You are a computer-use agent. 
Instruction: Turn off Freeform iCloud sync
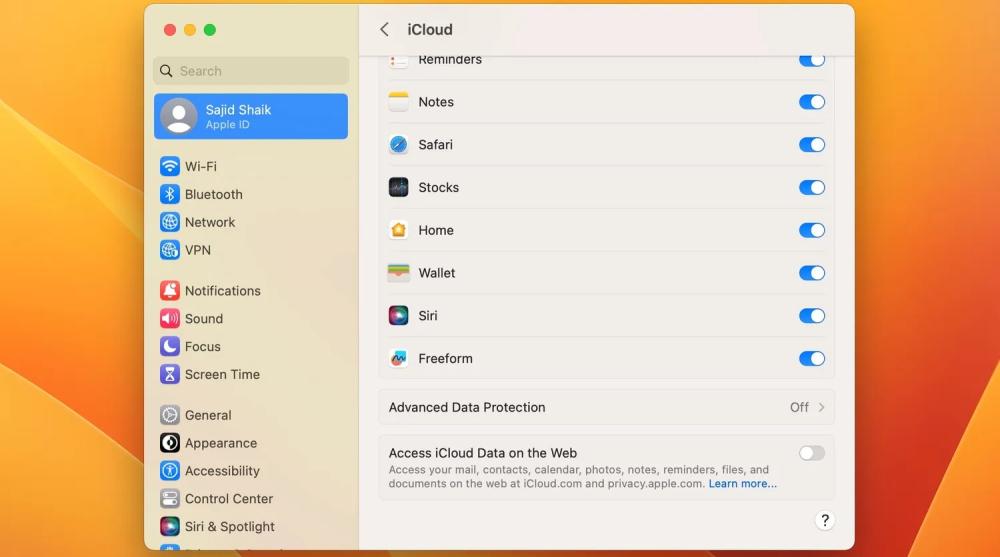coord(812,359)
